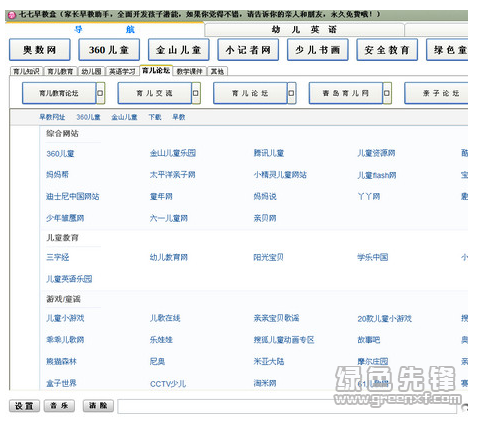This screenshot has height=424, width=483.
Task: Open the 金山儿童乐园 link
Action: pyautogui.click(x=173, y=153)
